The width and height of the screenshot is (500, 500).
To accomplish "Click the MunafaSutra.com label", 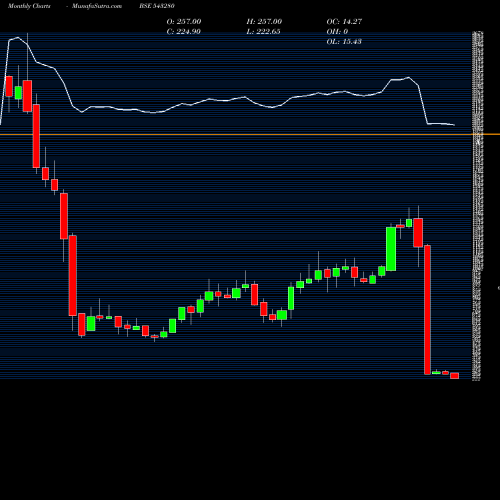I will pyautogui.click(x=97, y=6).
